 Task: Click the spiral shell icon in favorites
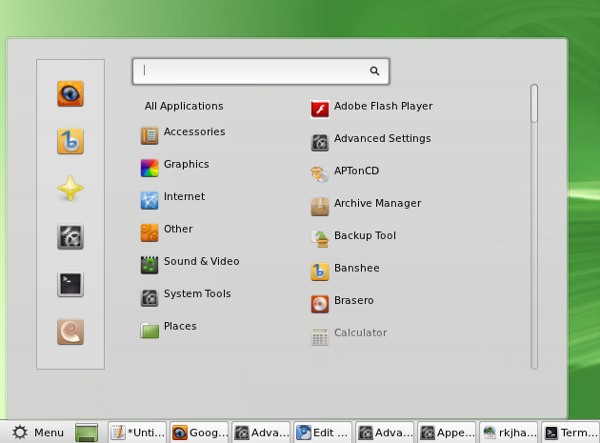pos(70,330)
